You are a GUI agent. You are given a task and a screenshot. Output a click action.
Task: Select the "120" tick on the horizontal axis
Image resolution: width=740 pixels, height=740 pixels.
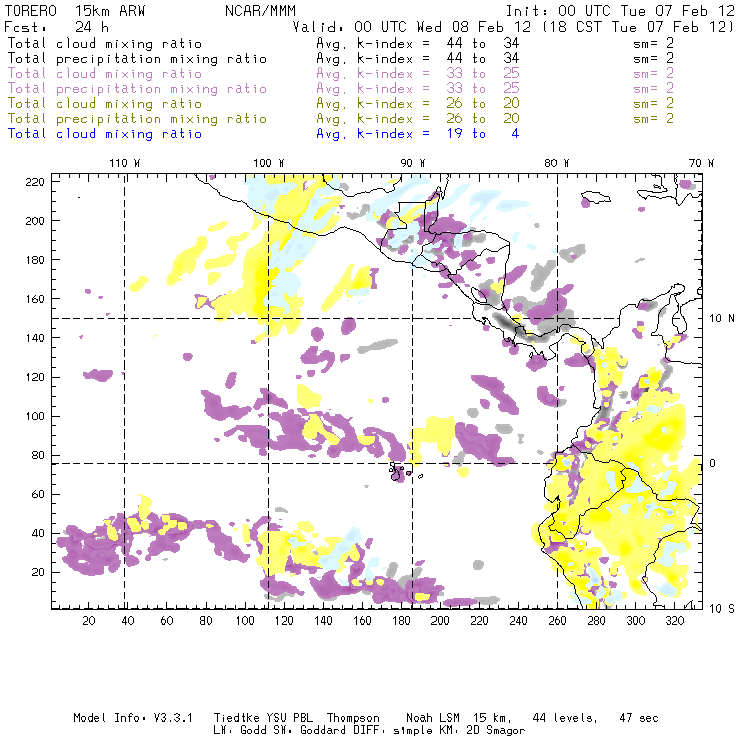(284, 621)
